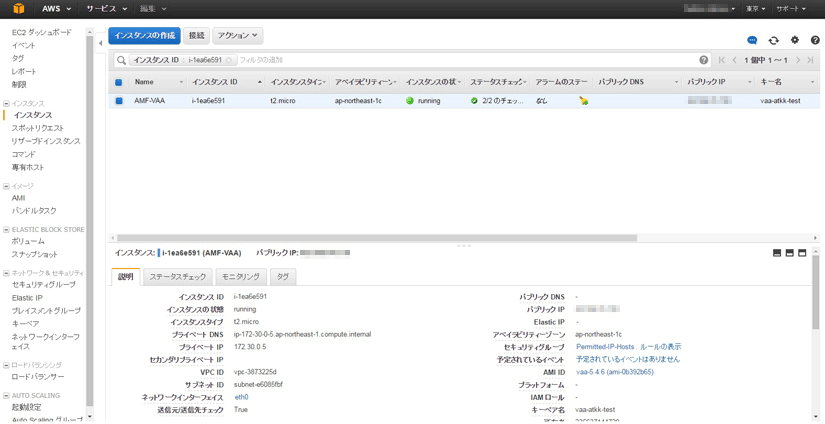This screenshot has height=424, width=825.
Task: Click the alarm status icon in AMF-VAA row
Action: pyautogui.click(x=583, y=101)
